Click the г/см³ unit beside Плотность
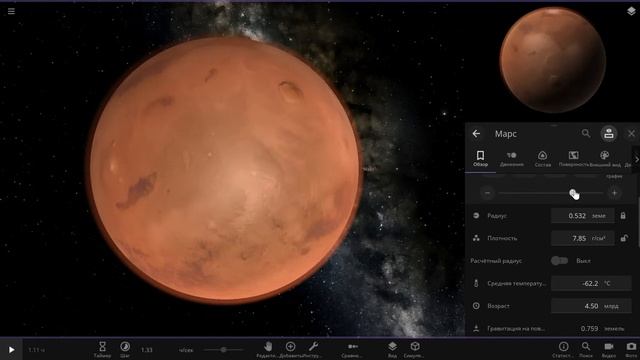The width and height of the screenshot is (640, 360). (599, 238)
